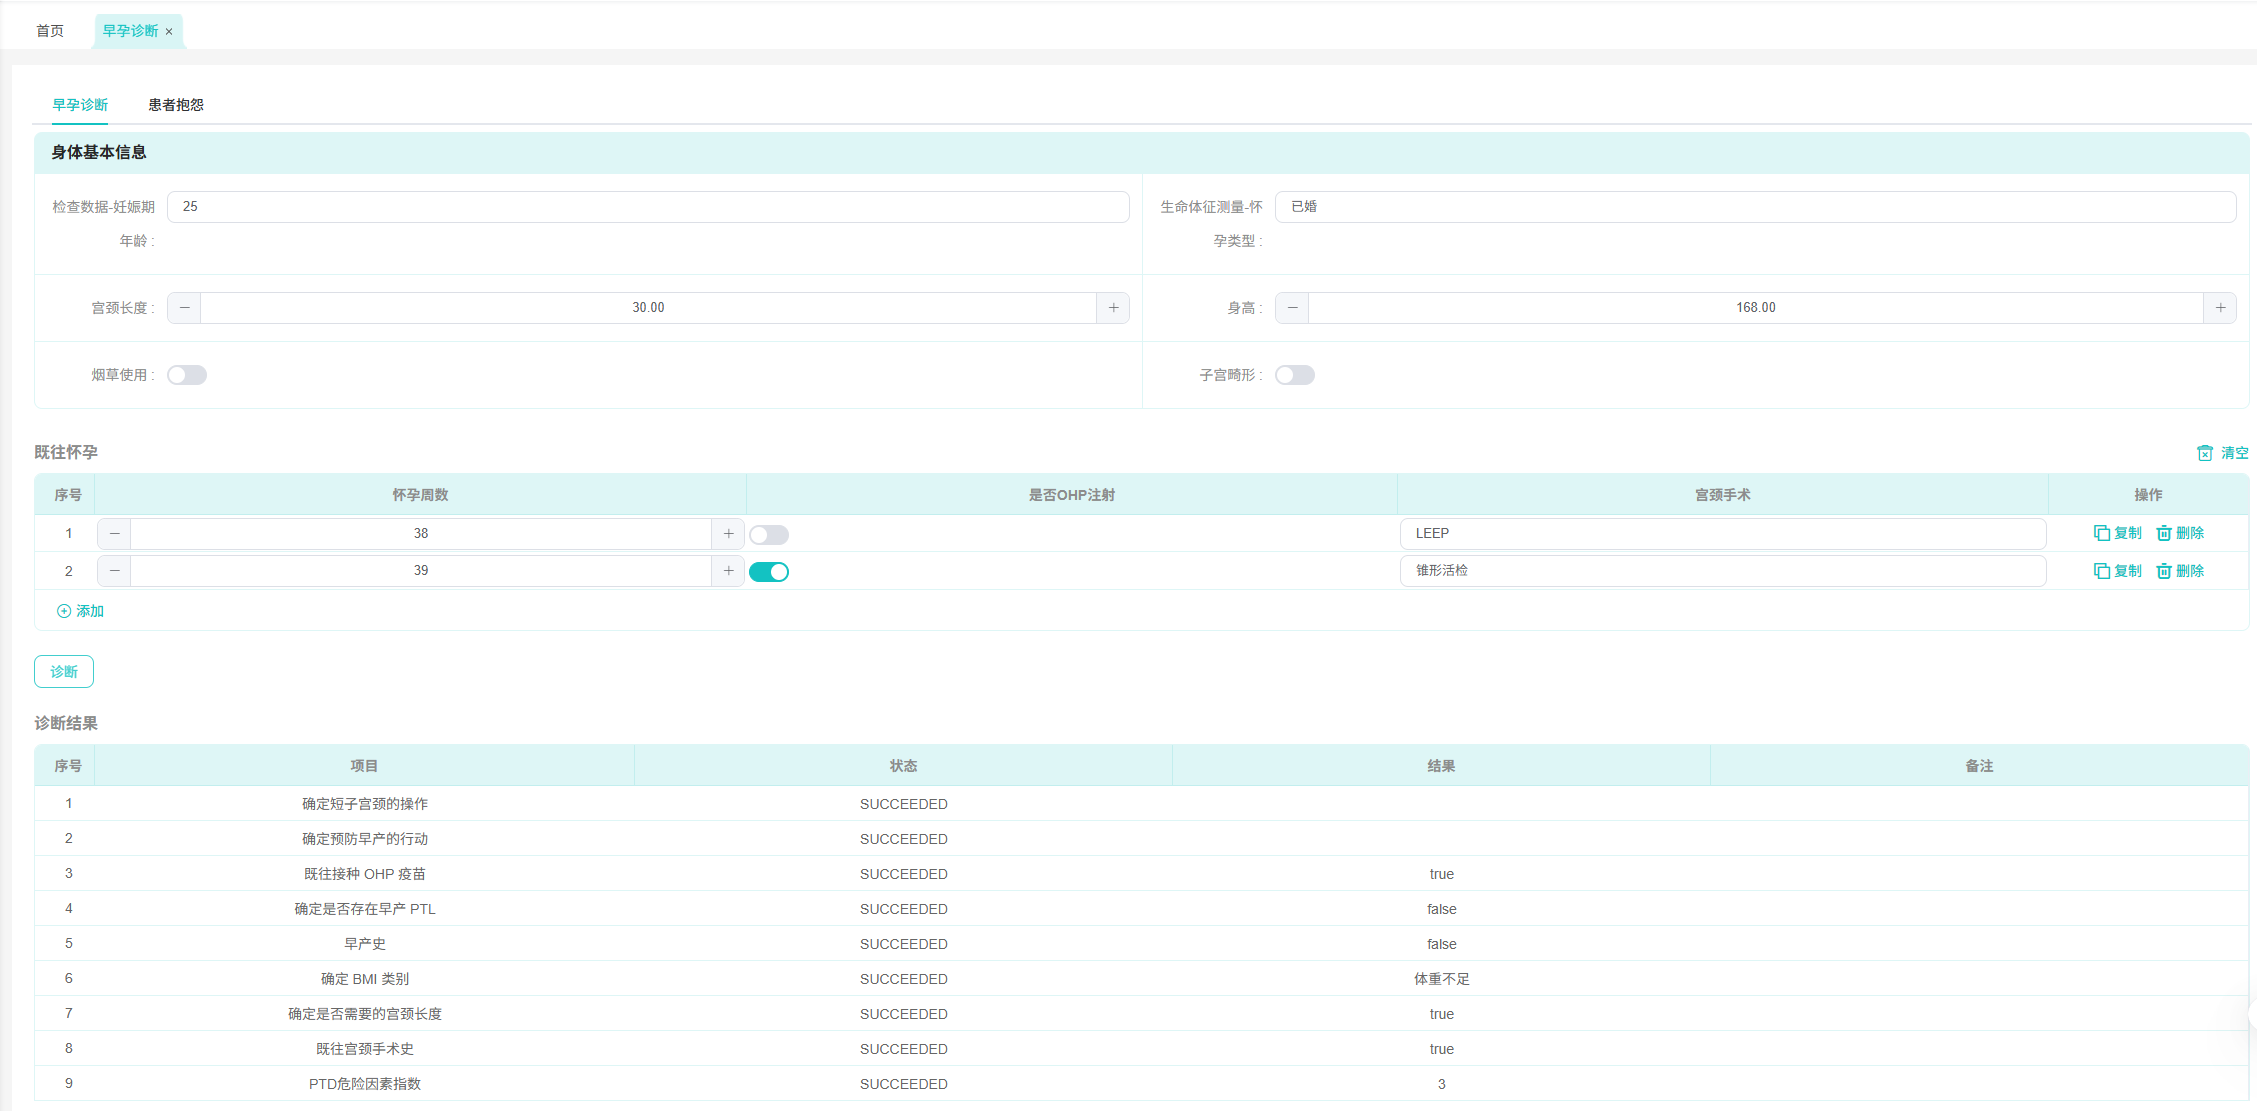
Task: Click the copy icon in row 2
Action: pyautogui.click(x=2101, y=571)
